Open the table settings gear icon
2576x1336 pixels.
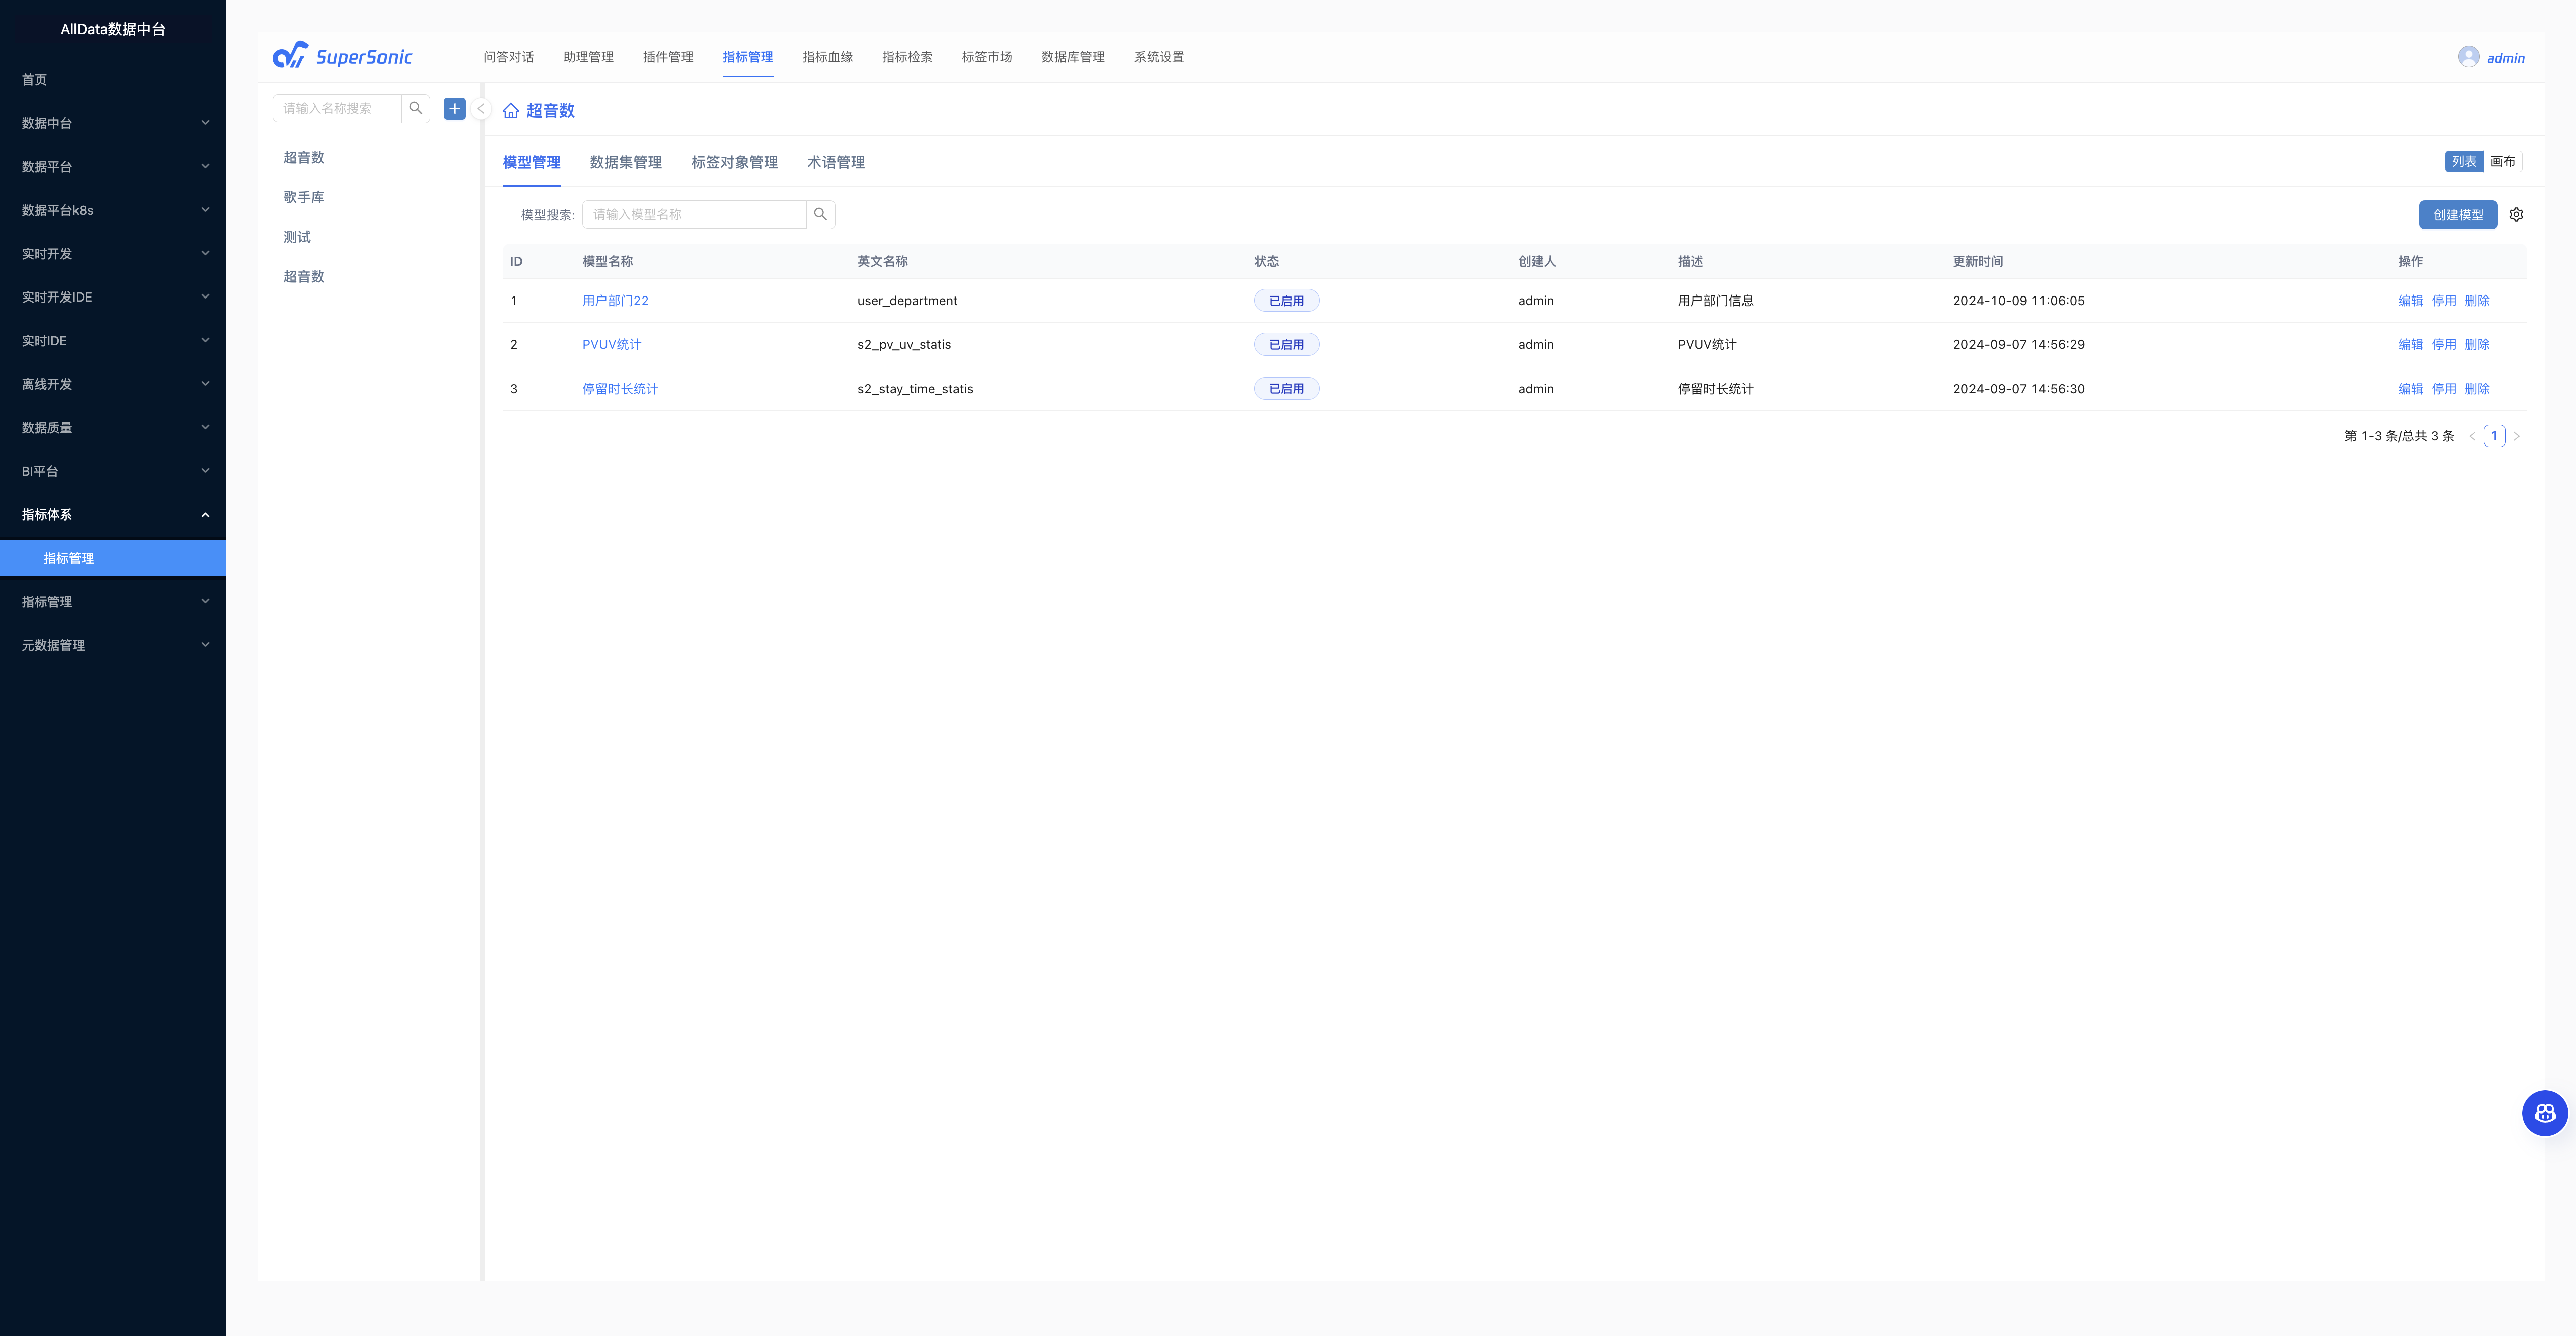tap(2516, 214)
